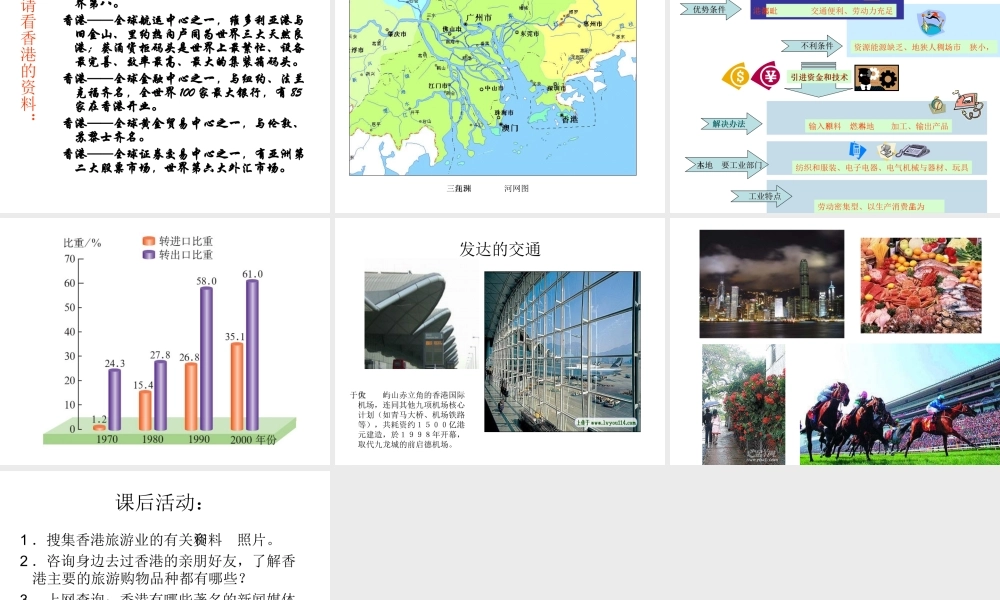
Task: Click the vertical red 请看香港的资料 title
Action: (28, 61)
